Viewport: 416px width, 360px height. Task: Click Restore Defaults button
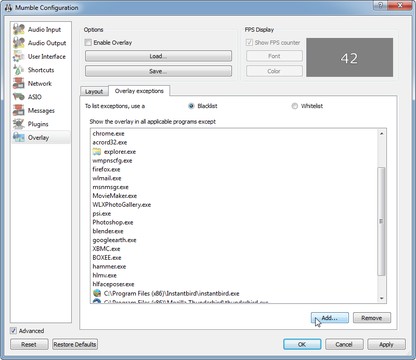(x=75, y=344)
